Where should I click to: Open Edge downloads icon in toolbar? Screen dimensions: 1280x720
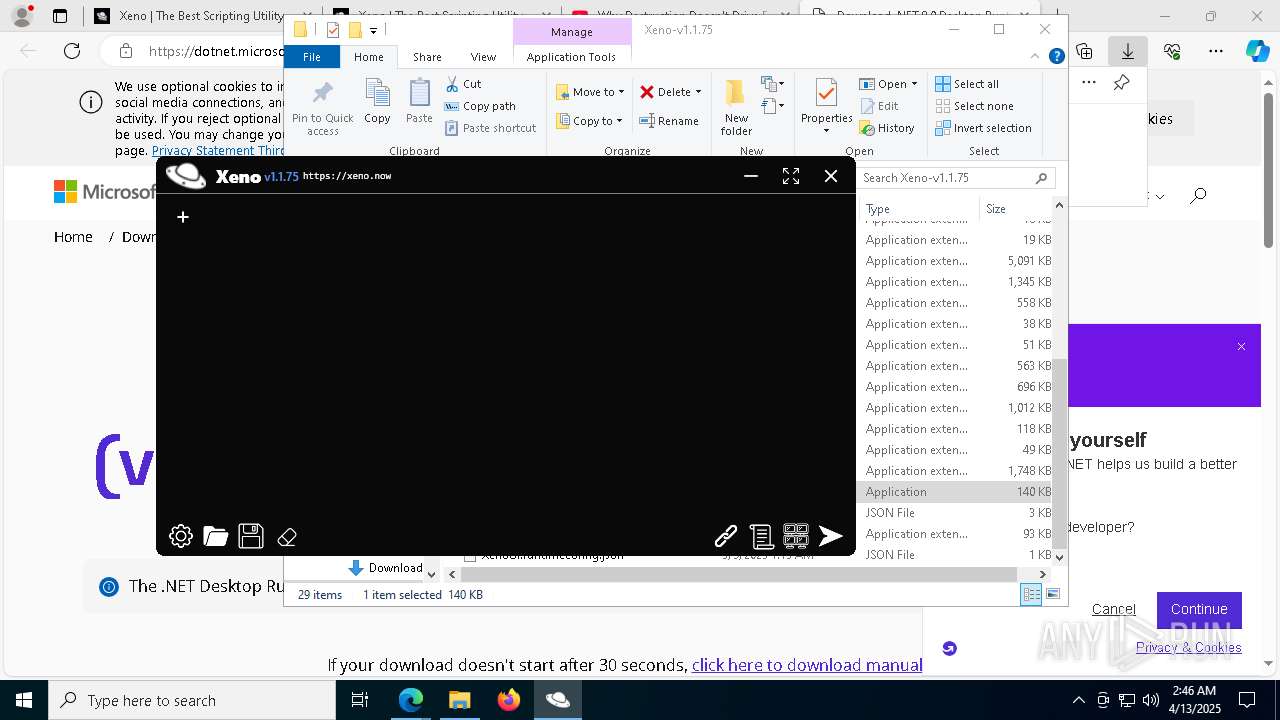click(x=1128, y=51)
